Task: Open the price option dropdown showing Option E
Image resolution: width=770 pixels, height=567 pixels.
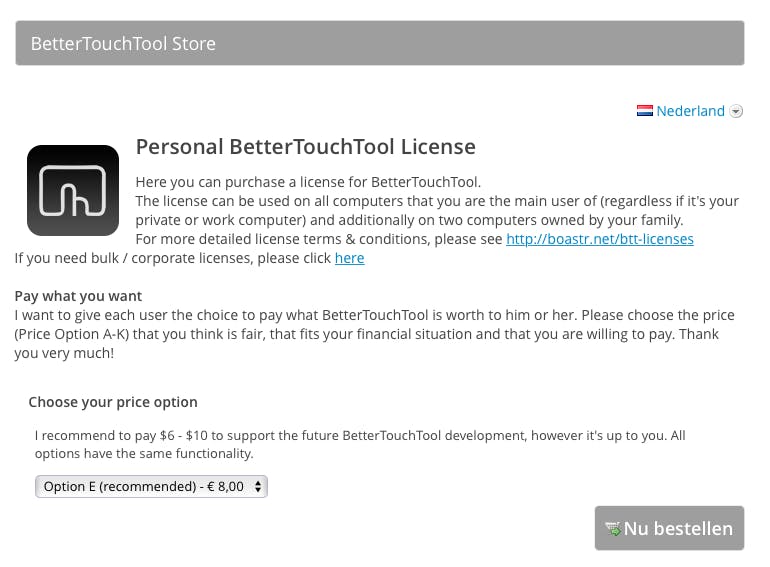Action: click(150, 487)
